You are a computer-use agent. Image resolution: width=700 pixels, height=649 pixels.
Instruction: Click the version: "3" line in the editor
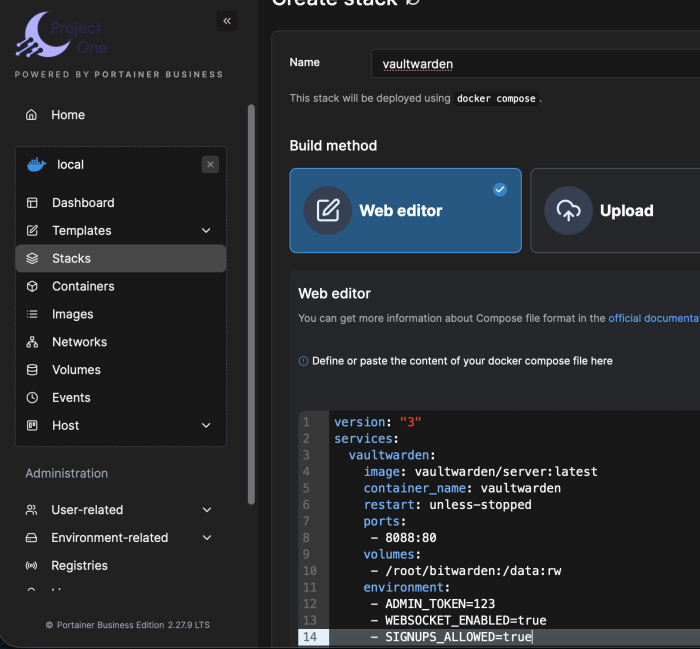point(378,422)
